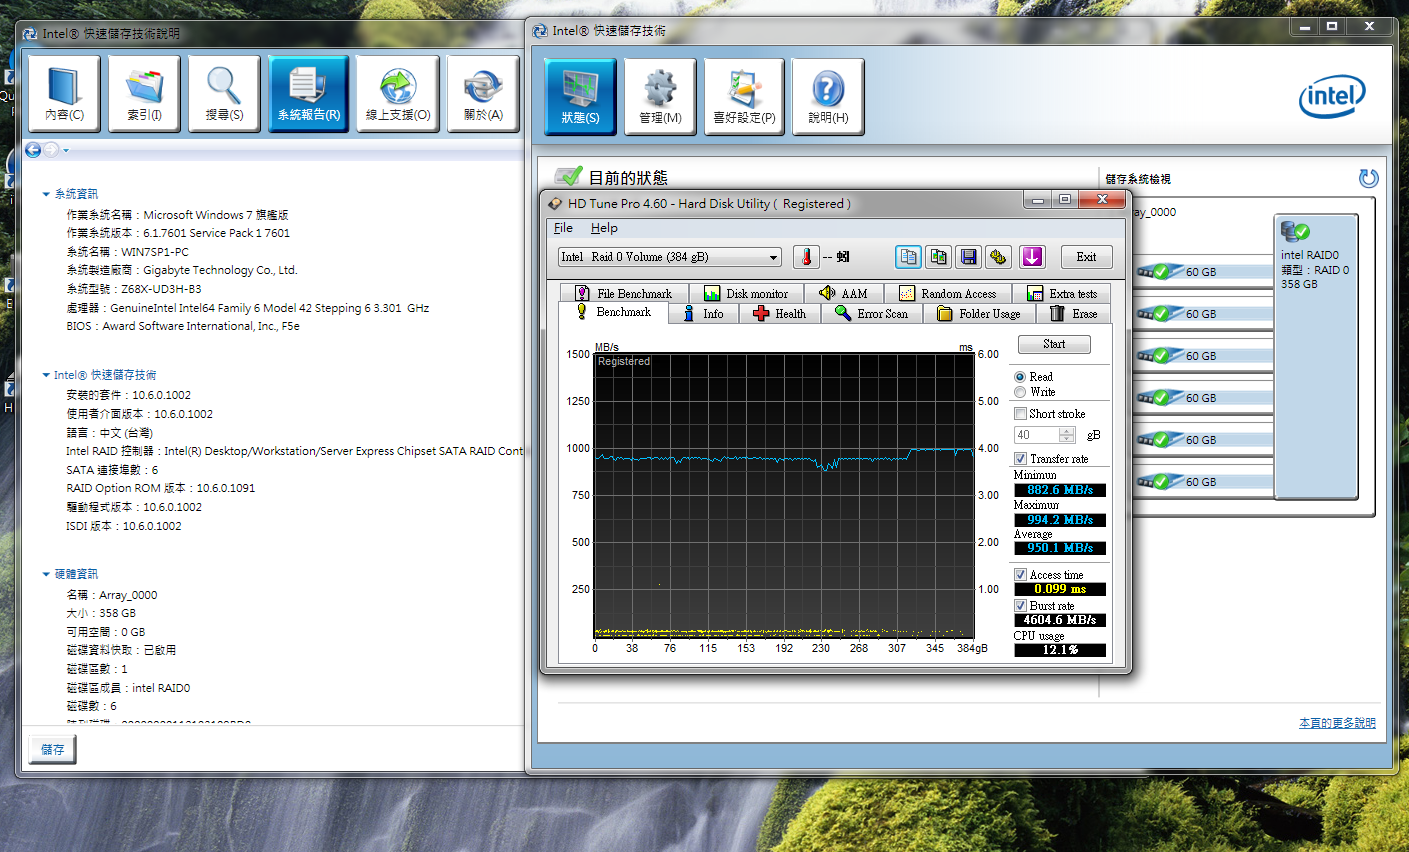Open HD Tune options gear icon
The image size is (1409, 852).
click(x=998, y=257)
